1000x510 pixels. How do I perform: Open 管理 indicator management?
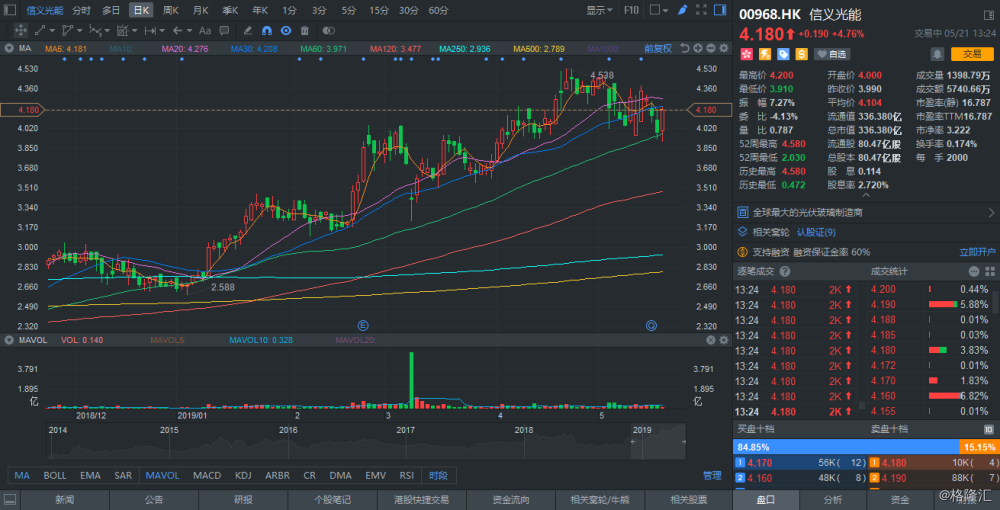pos(712,476)
